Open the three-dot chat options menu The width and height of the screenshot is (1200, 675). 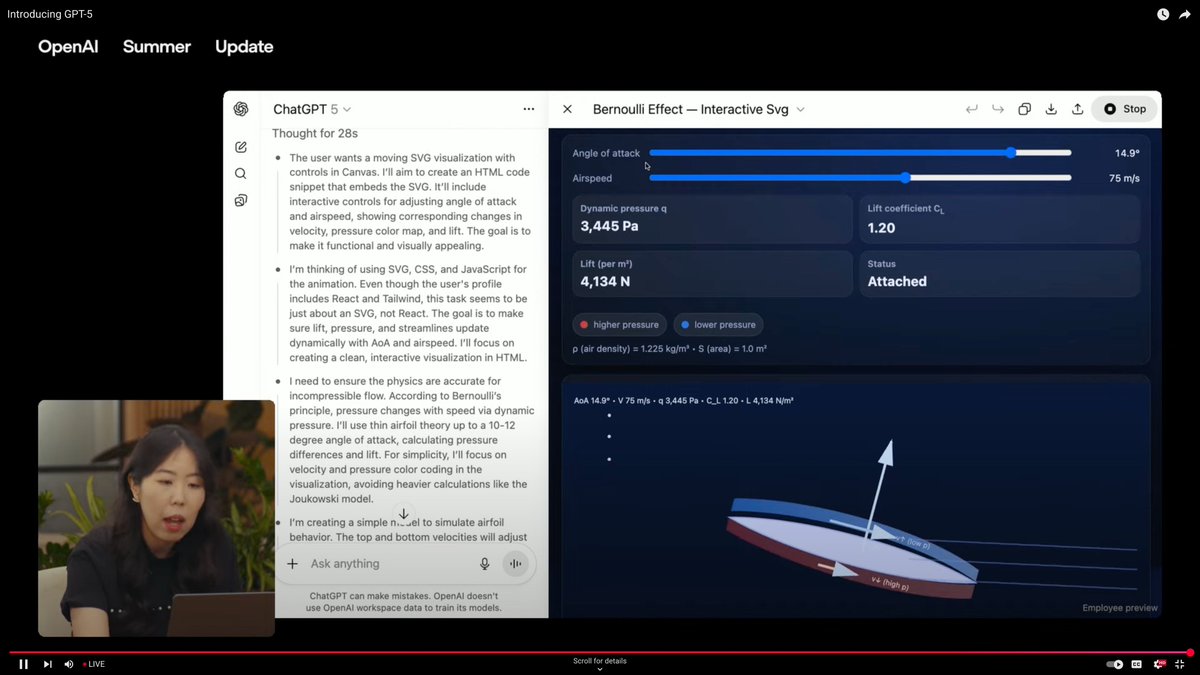pos(528,109)
